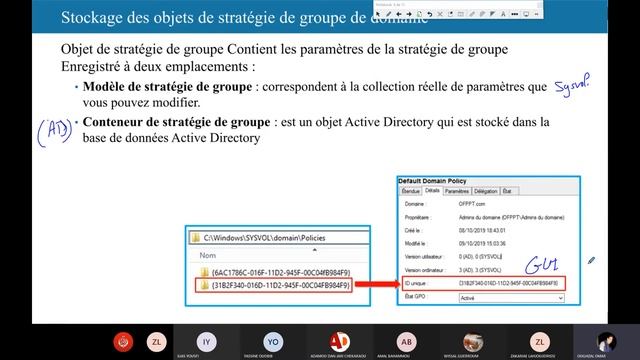This screenshot has height=360, width=640.
Task: Undo last annotation with curved arrow
Action: coord(430,14)
